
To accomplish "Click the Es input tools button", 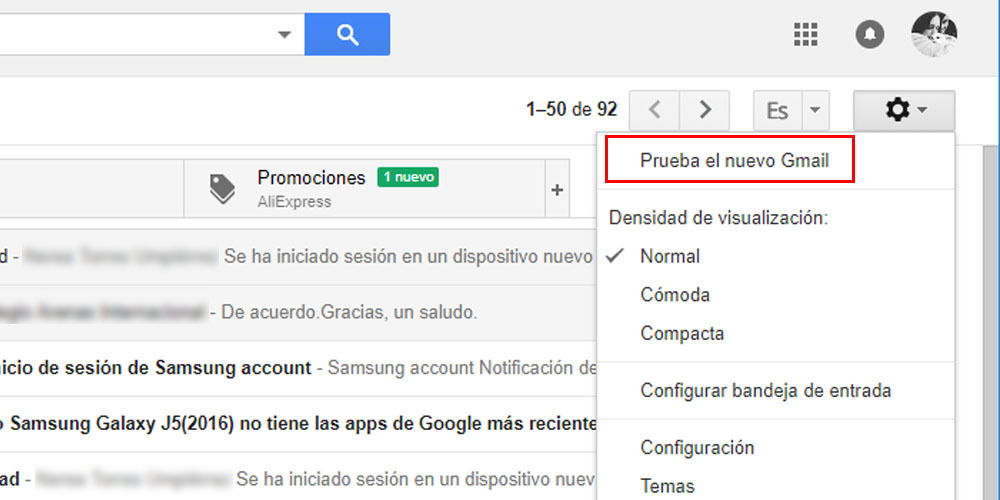I will pos(777,110).
